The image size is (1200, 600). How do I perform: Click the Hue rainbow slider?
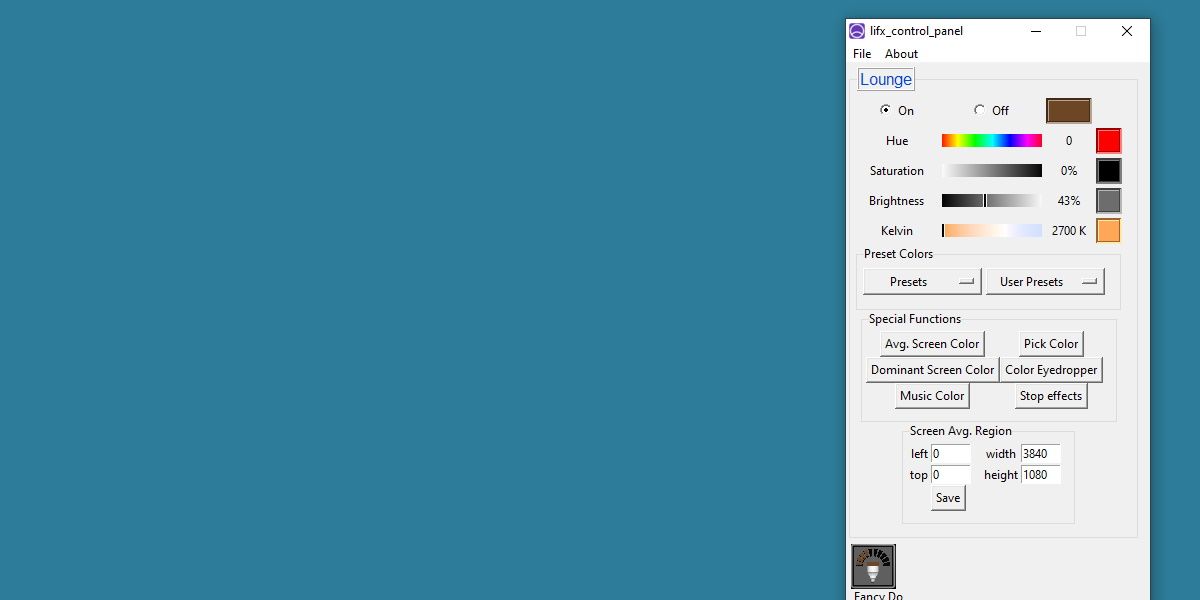(x=991, y=141)
